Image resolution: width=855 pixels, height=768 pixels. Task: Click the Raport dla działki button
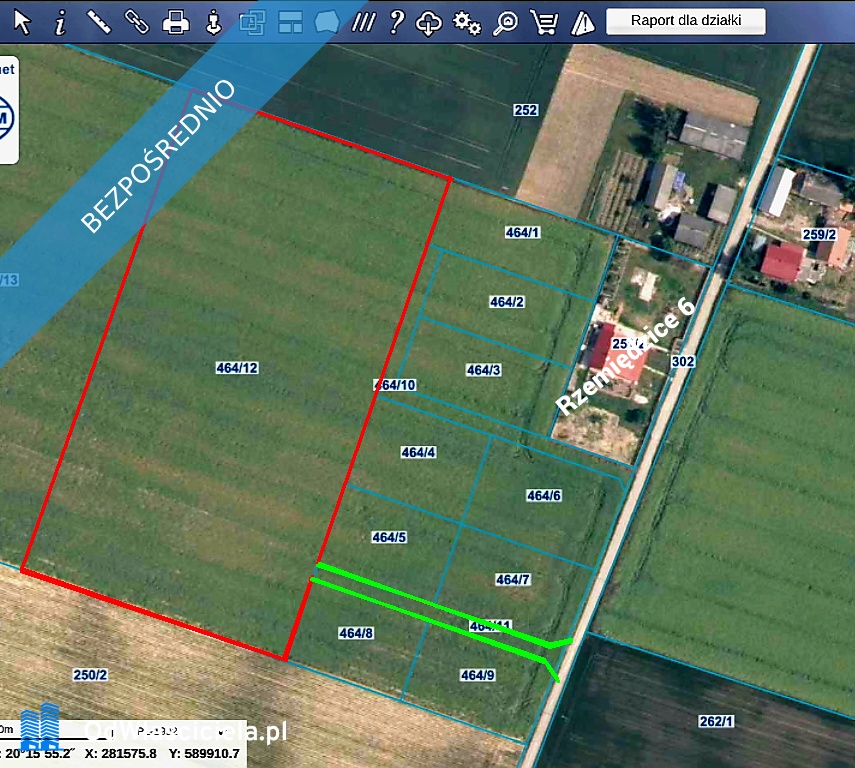coord(685,20)
